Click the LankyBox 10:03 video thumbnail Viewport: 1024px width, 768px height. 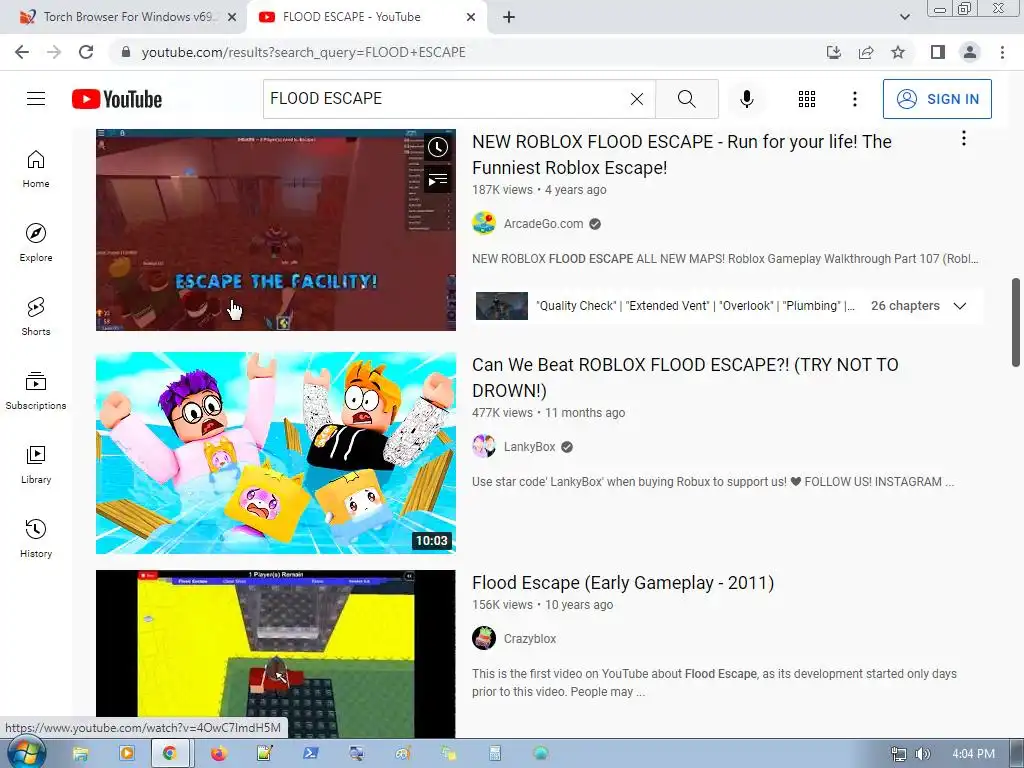[x=276, y=453]
